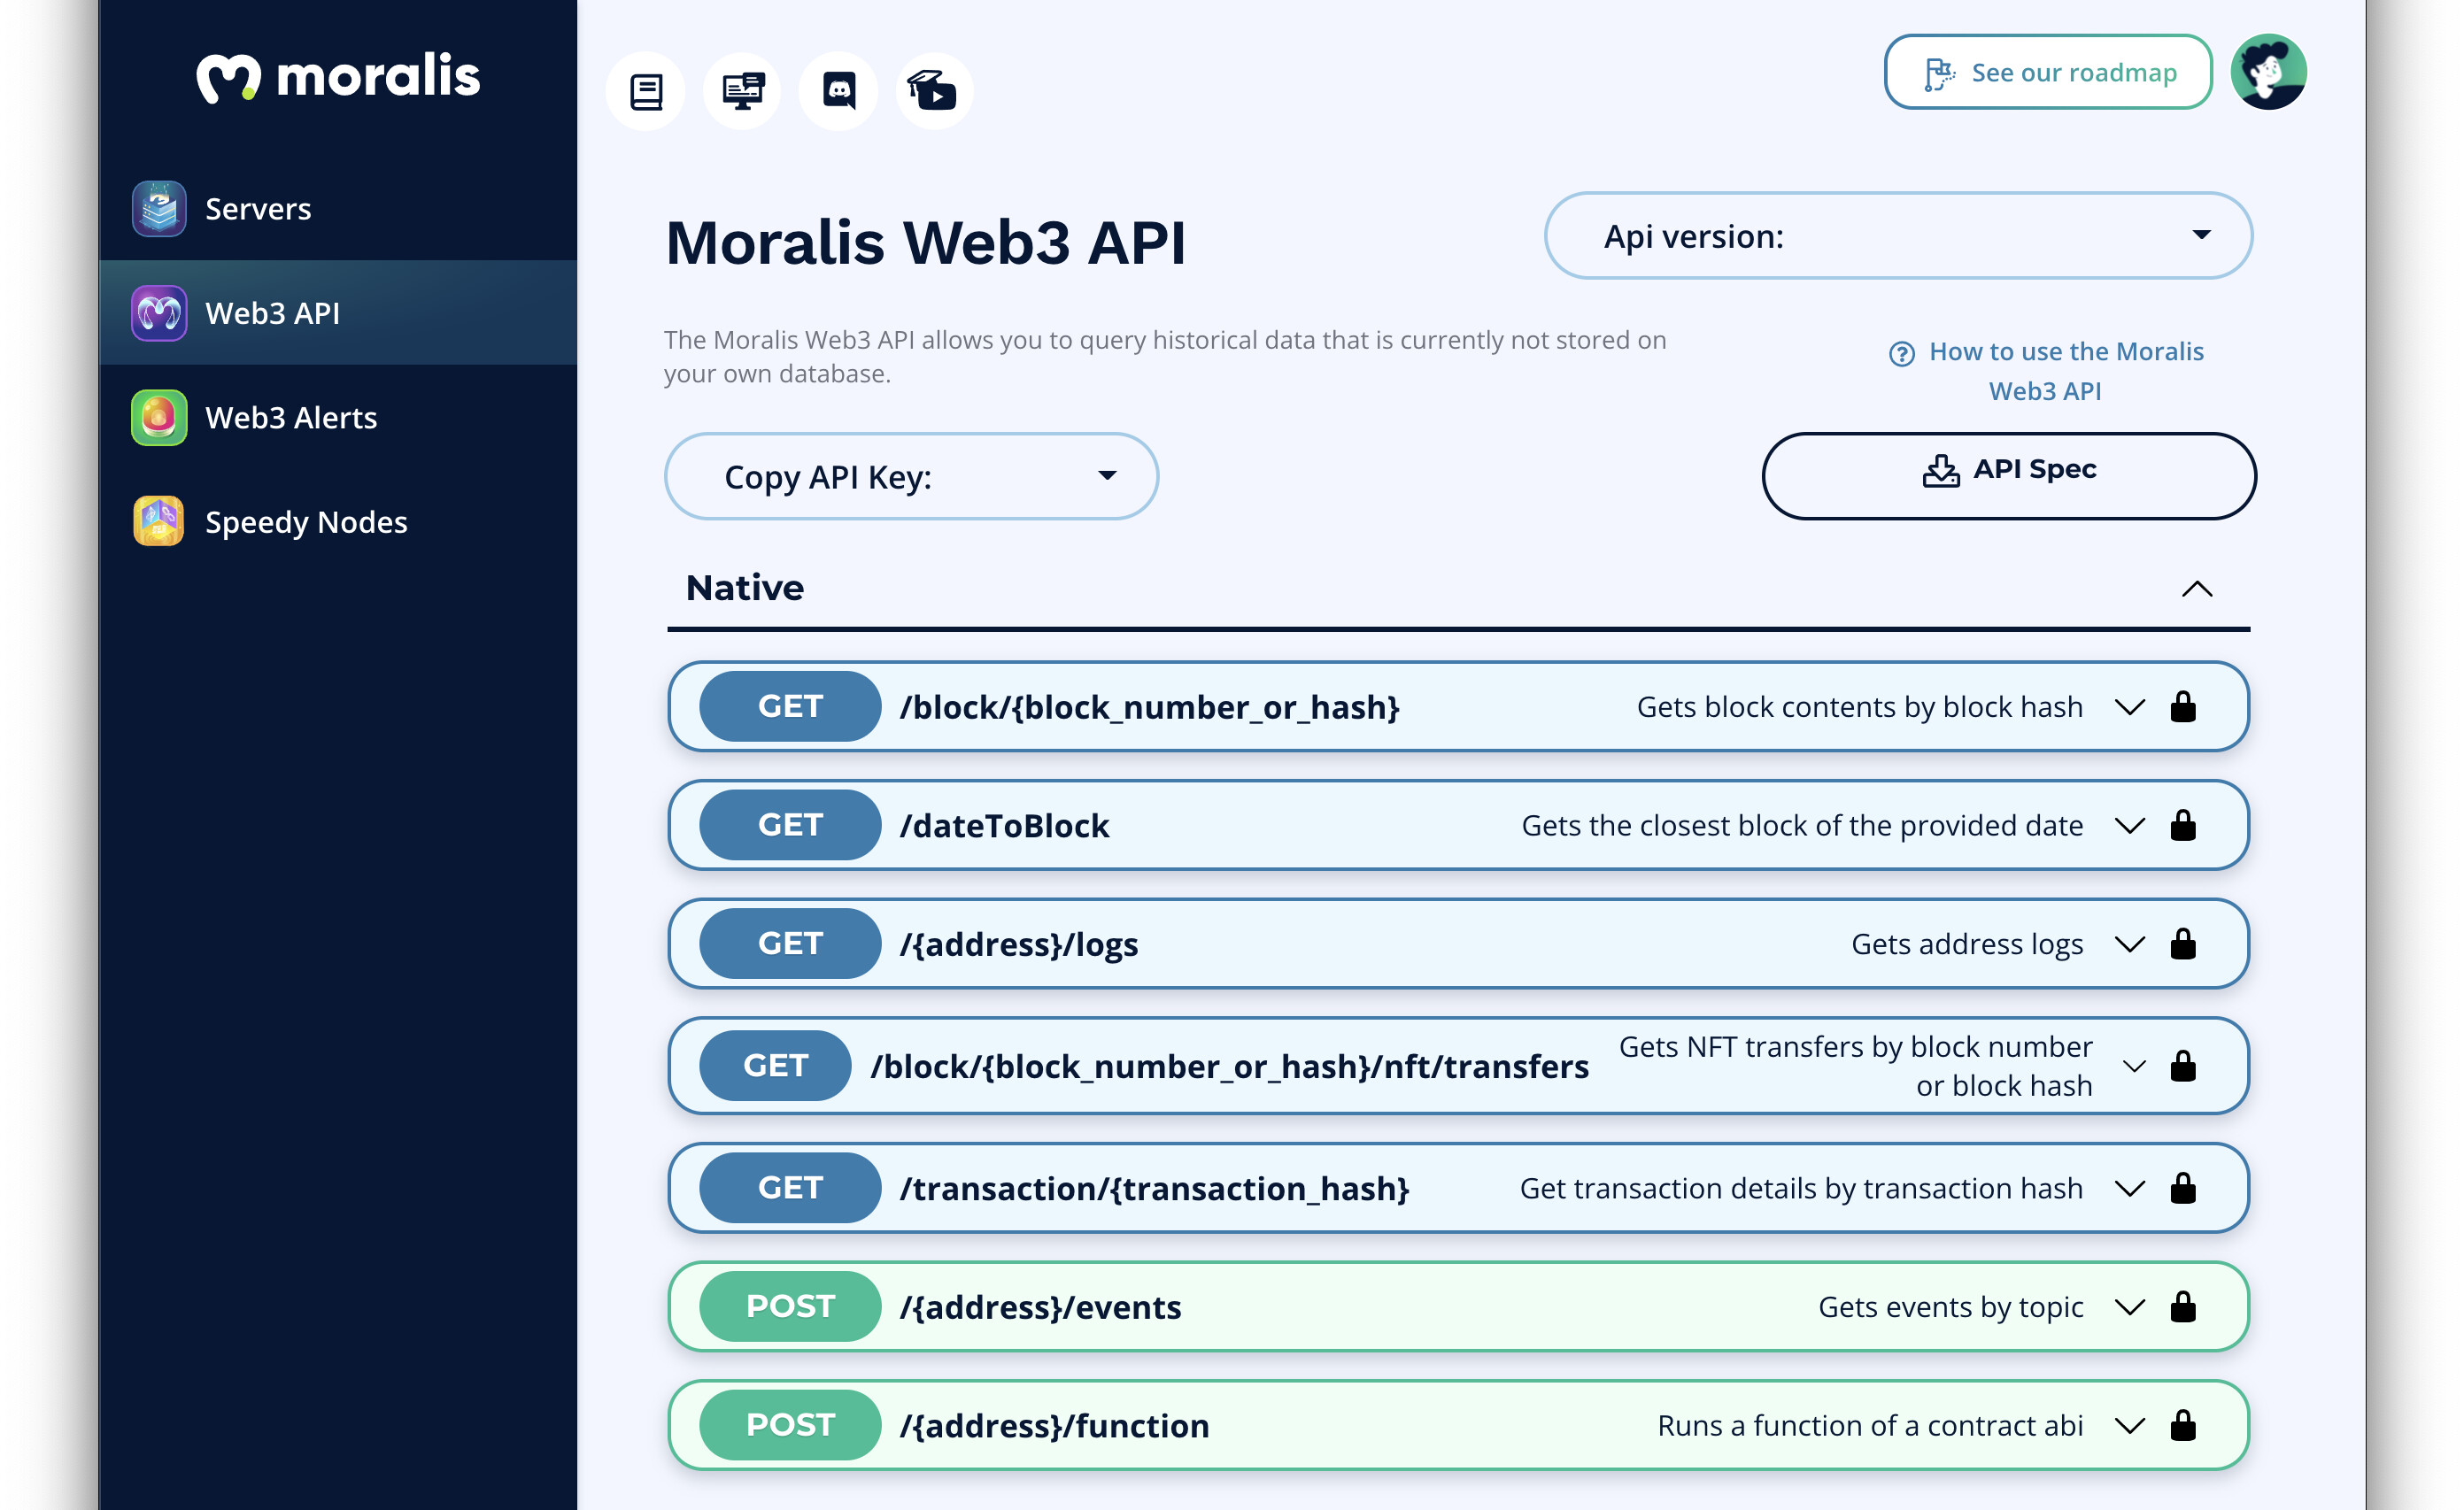Click GET badge for /{address}/logs
Viewport: 2464px width, 1510px height.
pos(790,943)
